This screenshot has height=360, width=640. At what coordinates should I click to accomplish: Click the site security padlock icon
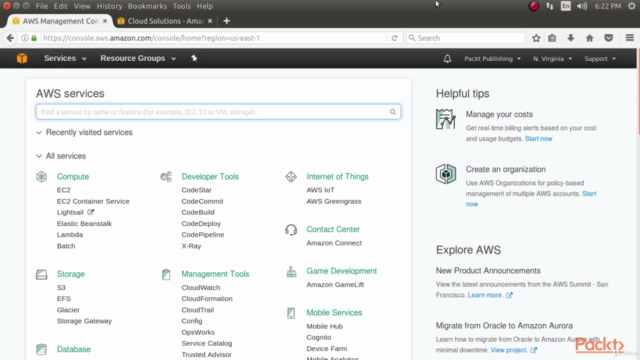click(34, 38)
